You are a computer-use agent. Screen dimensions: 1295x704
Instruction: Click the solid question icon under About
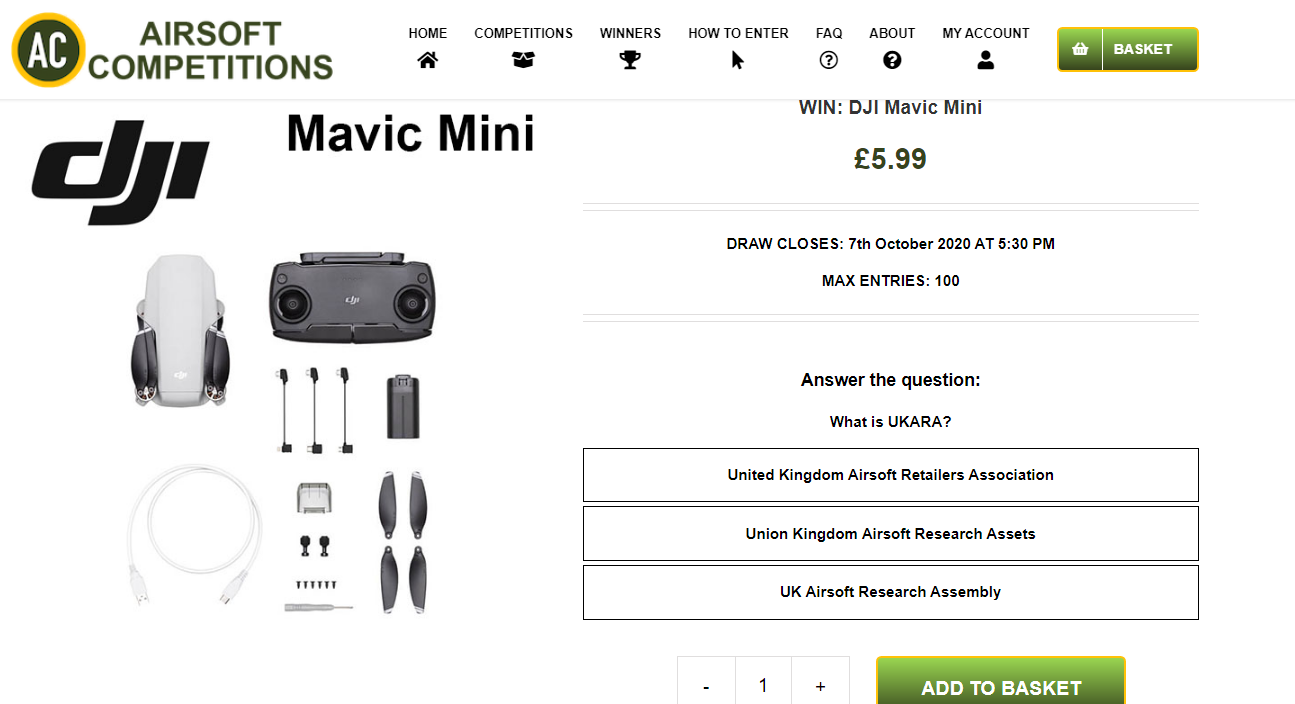(x=892, y=60)
